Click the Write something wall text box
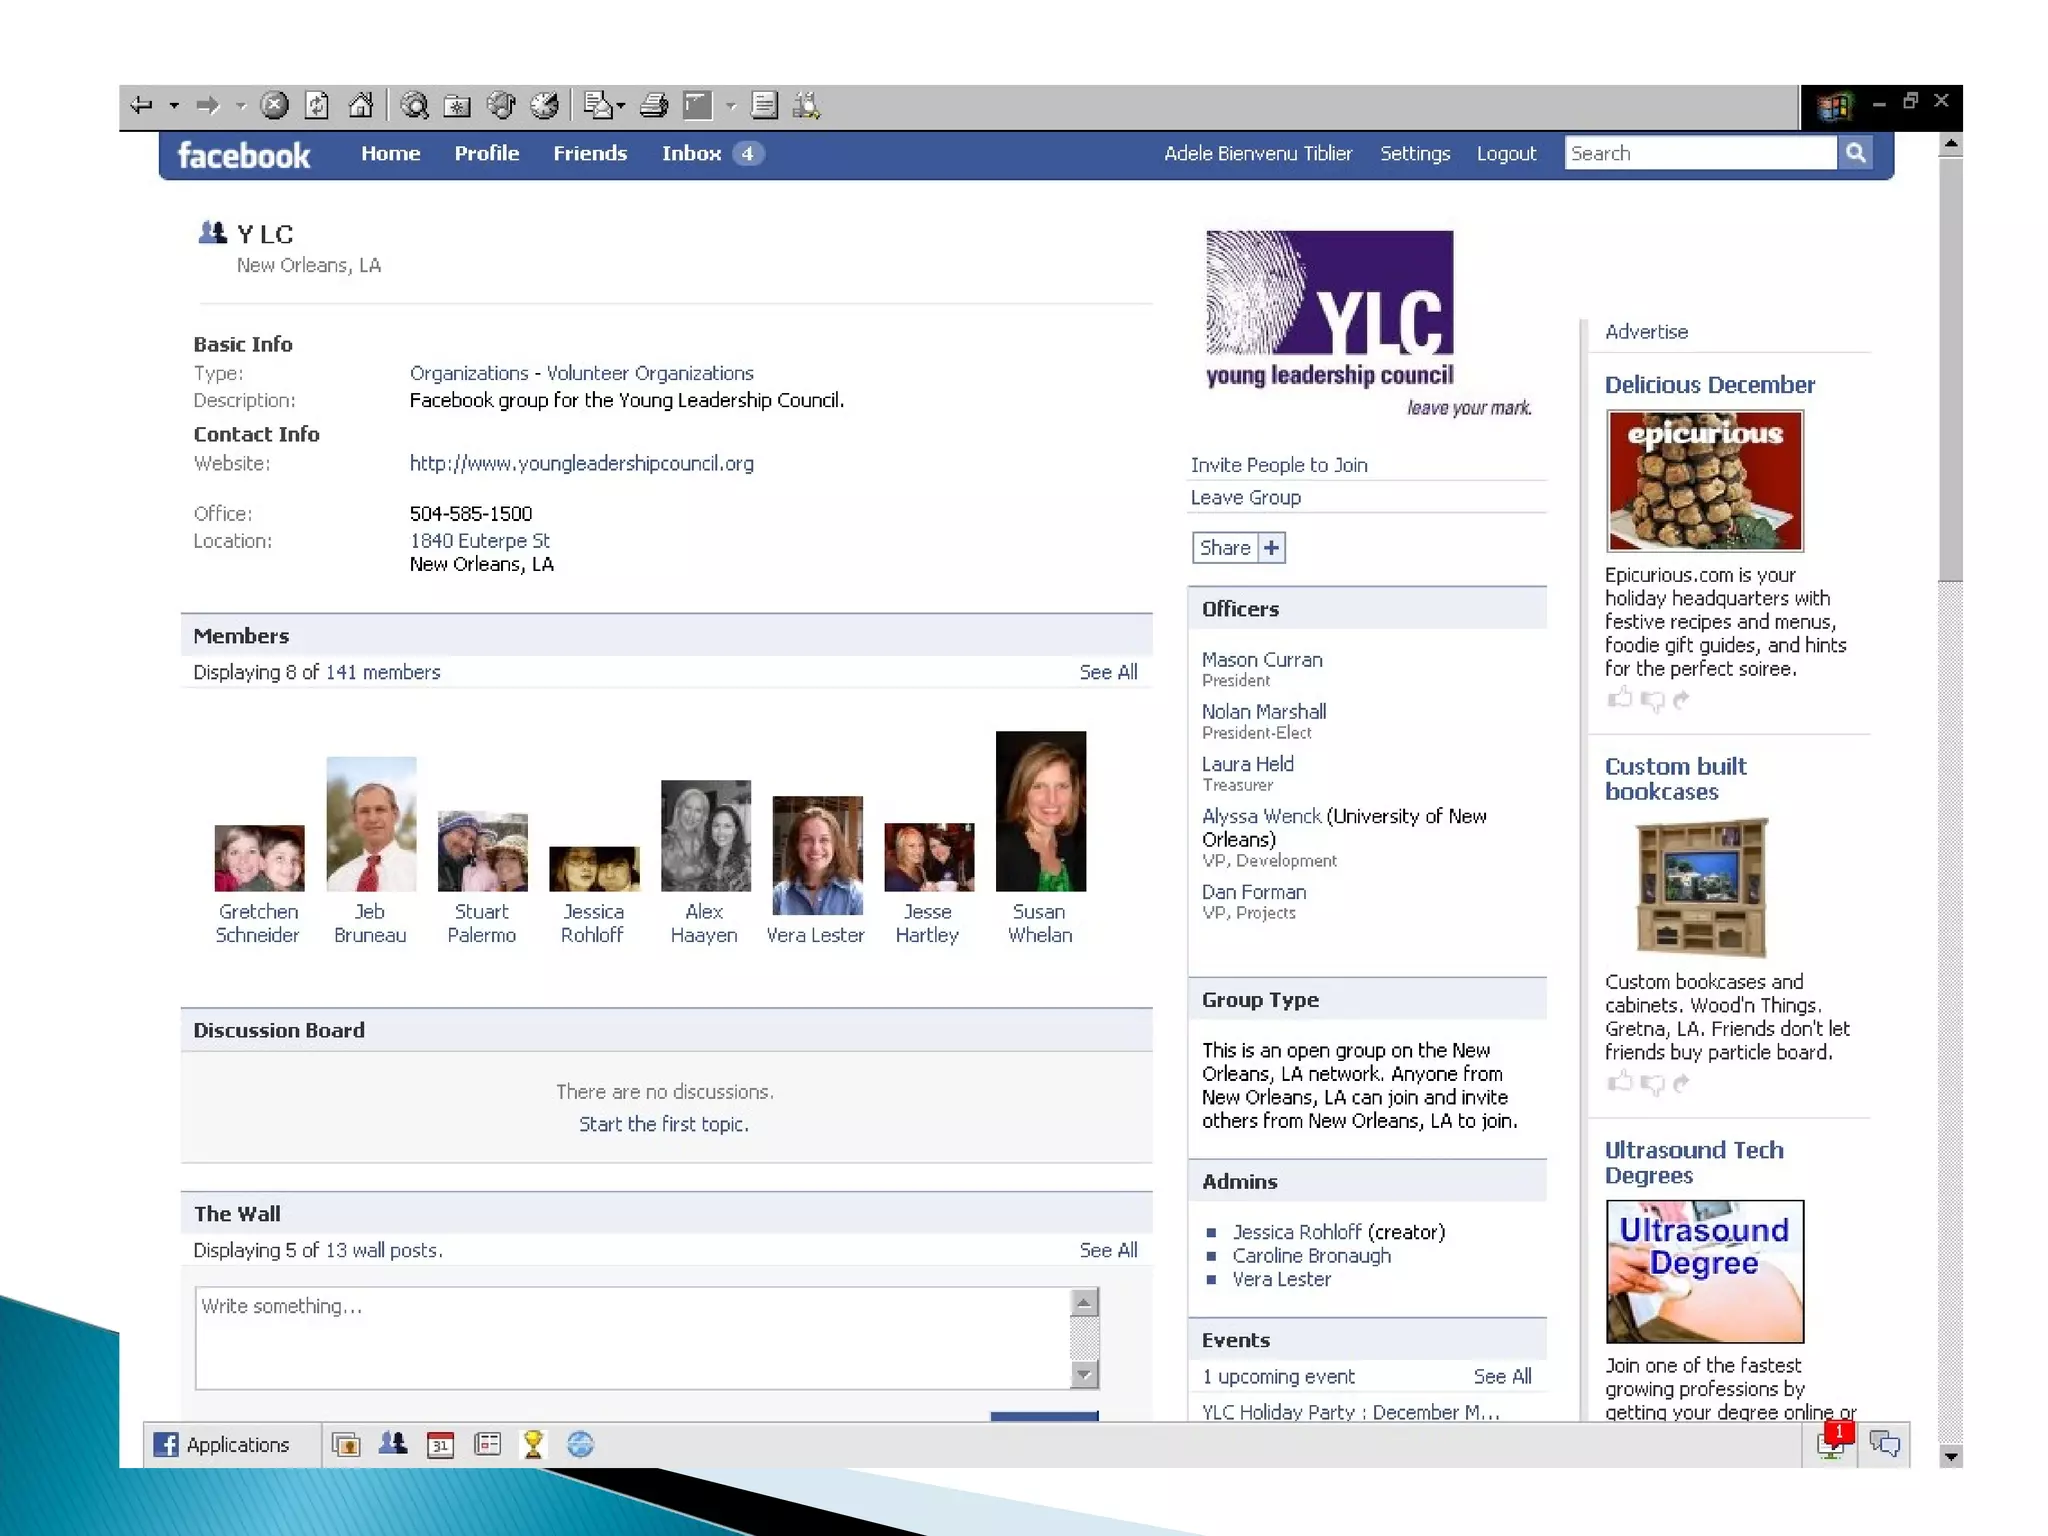The height and width of the screenshot is (1536, 2048). click(632, 1337)
